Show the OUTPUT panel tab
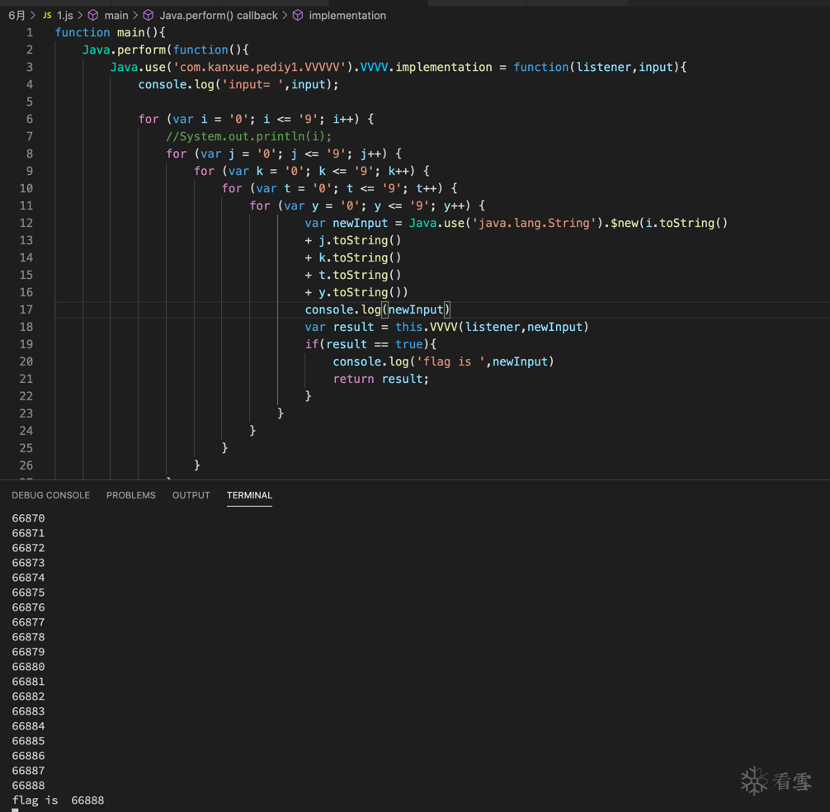The image size is (830, 812). 191,495
